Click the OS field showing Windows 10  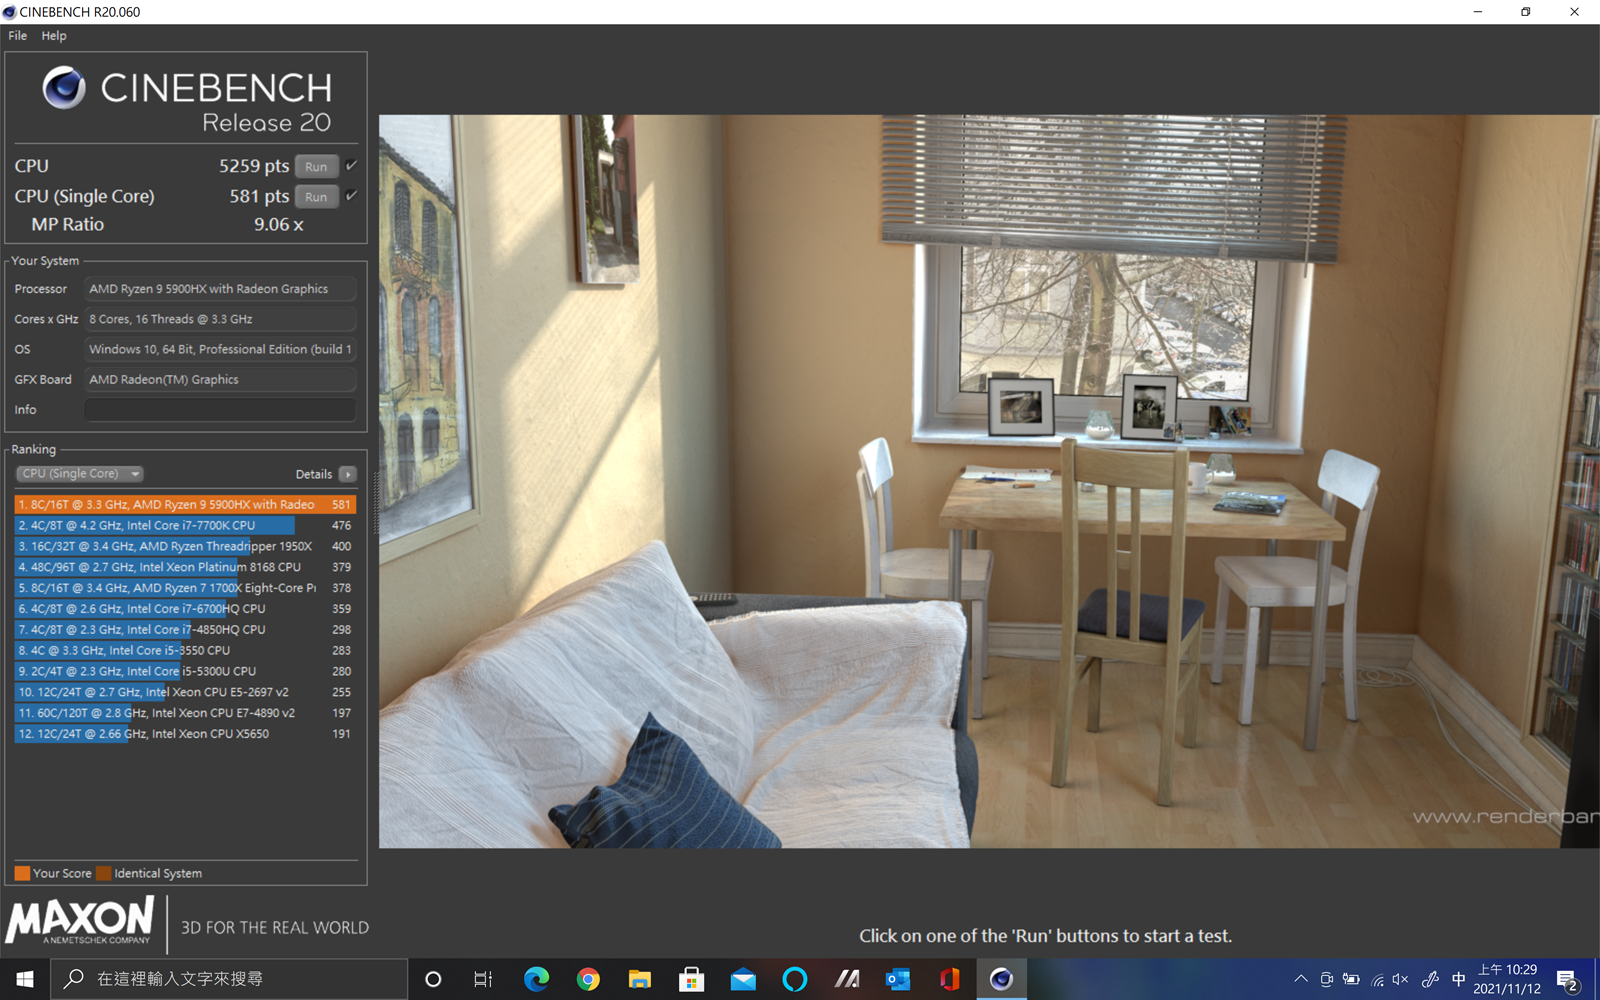point(220,349)
